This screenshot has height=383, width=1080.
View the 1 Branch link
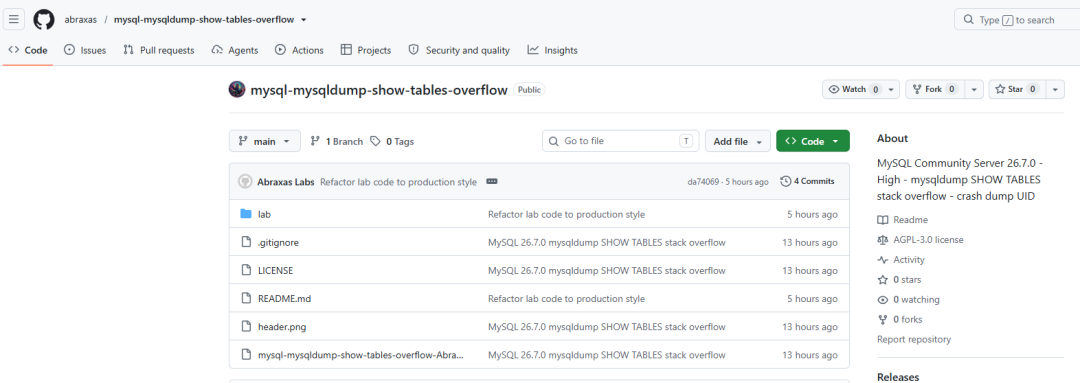pos(337,141)
